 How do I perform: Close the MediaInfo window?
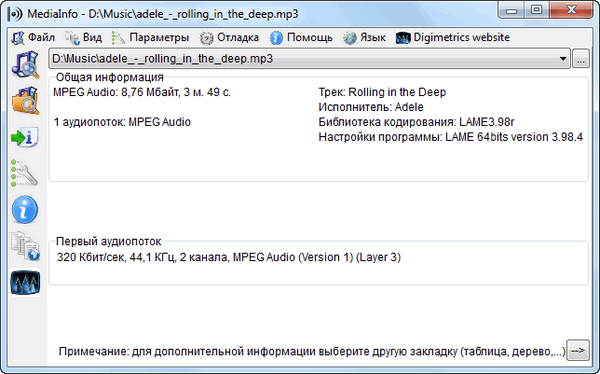tap(571, 10)
